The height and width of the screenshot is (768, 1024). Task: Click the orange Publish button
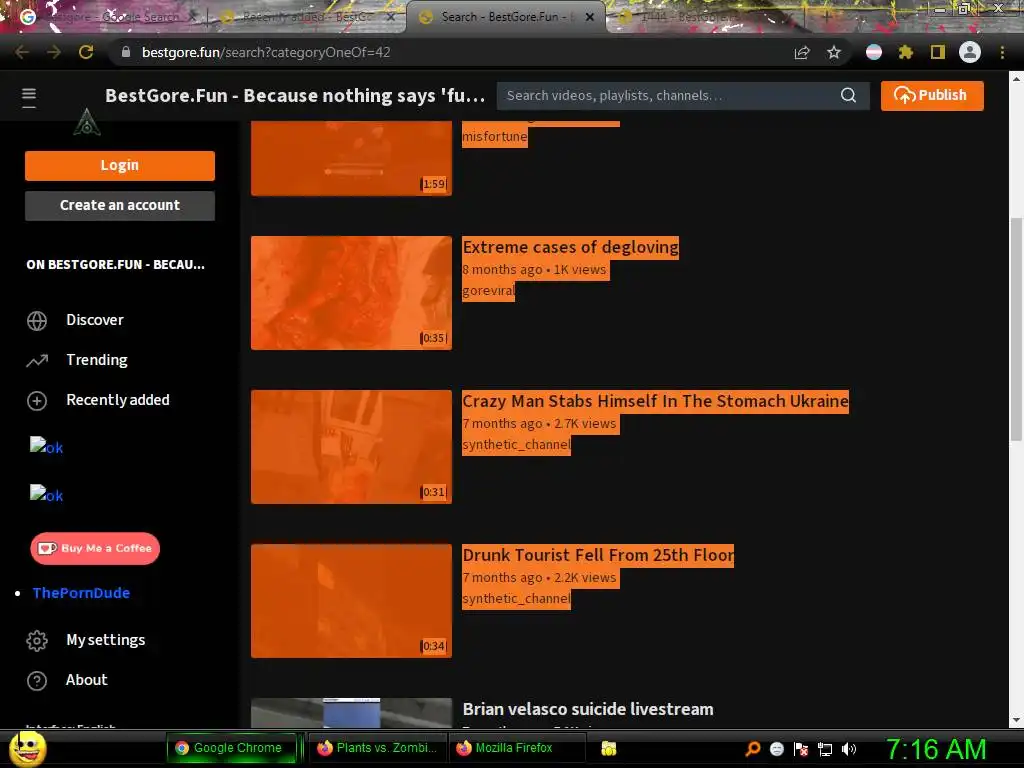[x=932, y=95]
